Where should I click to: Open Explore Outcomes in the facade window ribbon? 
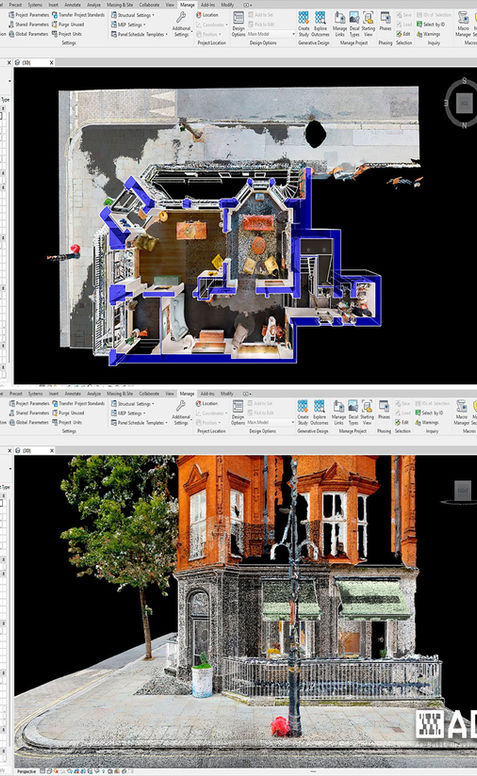coord(319,413)
